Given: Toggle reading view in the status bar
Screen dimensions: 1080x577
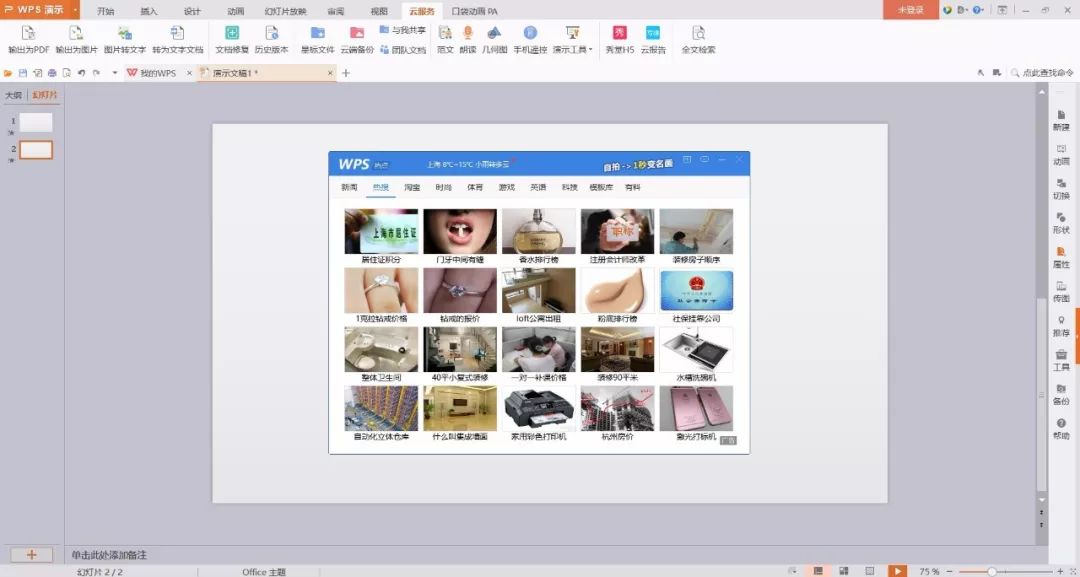Looking at the screenshot, I should click(869, 570).
